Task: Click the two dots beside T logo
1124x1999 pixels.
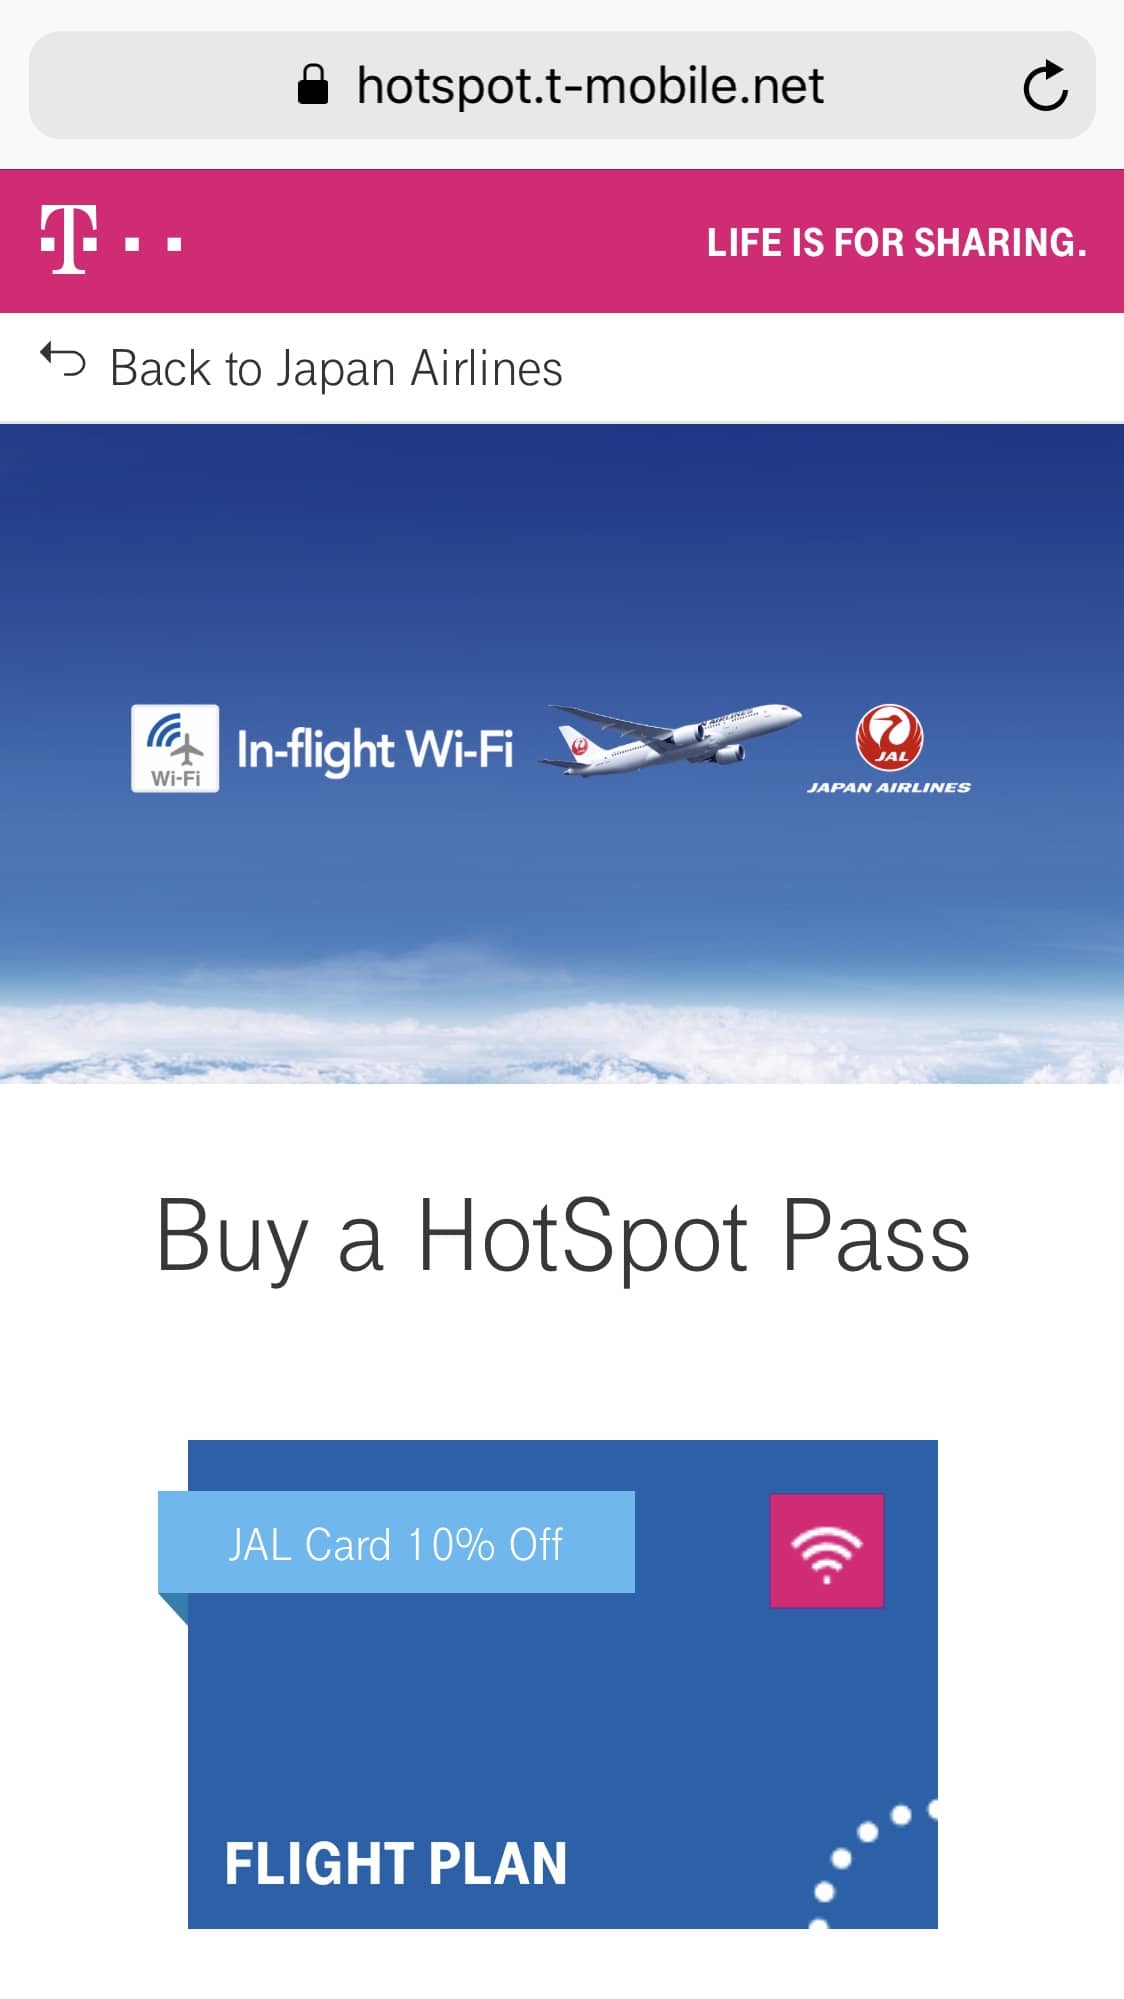Action: tap(153, 243)
